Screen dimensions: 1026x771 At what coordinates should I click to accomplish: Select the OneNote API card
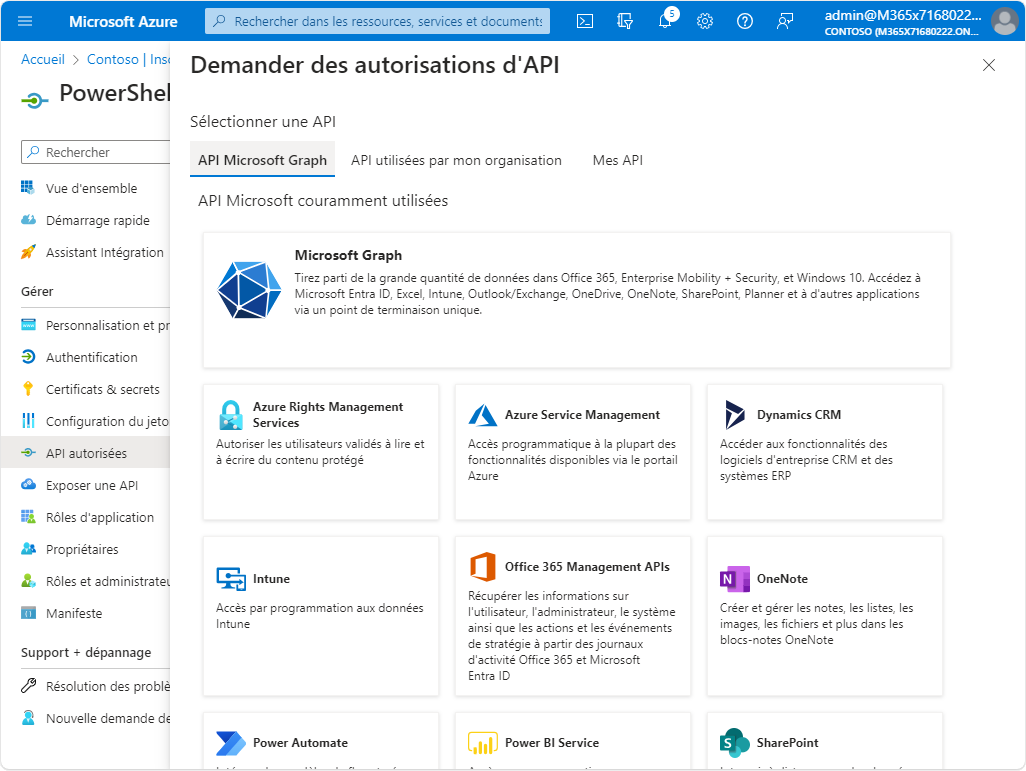click(824, 616)
